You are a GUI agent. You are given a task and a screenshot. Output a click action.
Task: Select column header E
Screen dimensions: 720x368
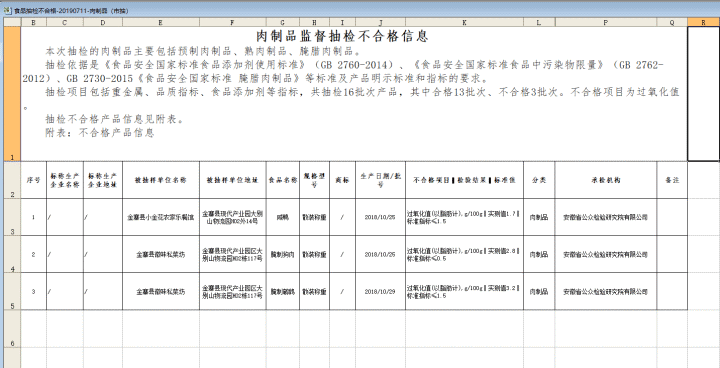click(161, 22)
